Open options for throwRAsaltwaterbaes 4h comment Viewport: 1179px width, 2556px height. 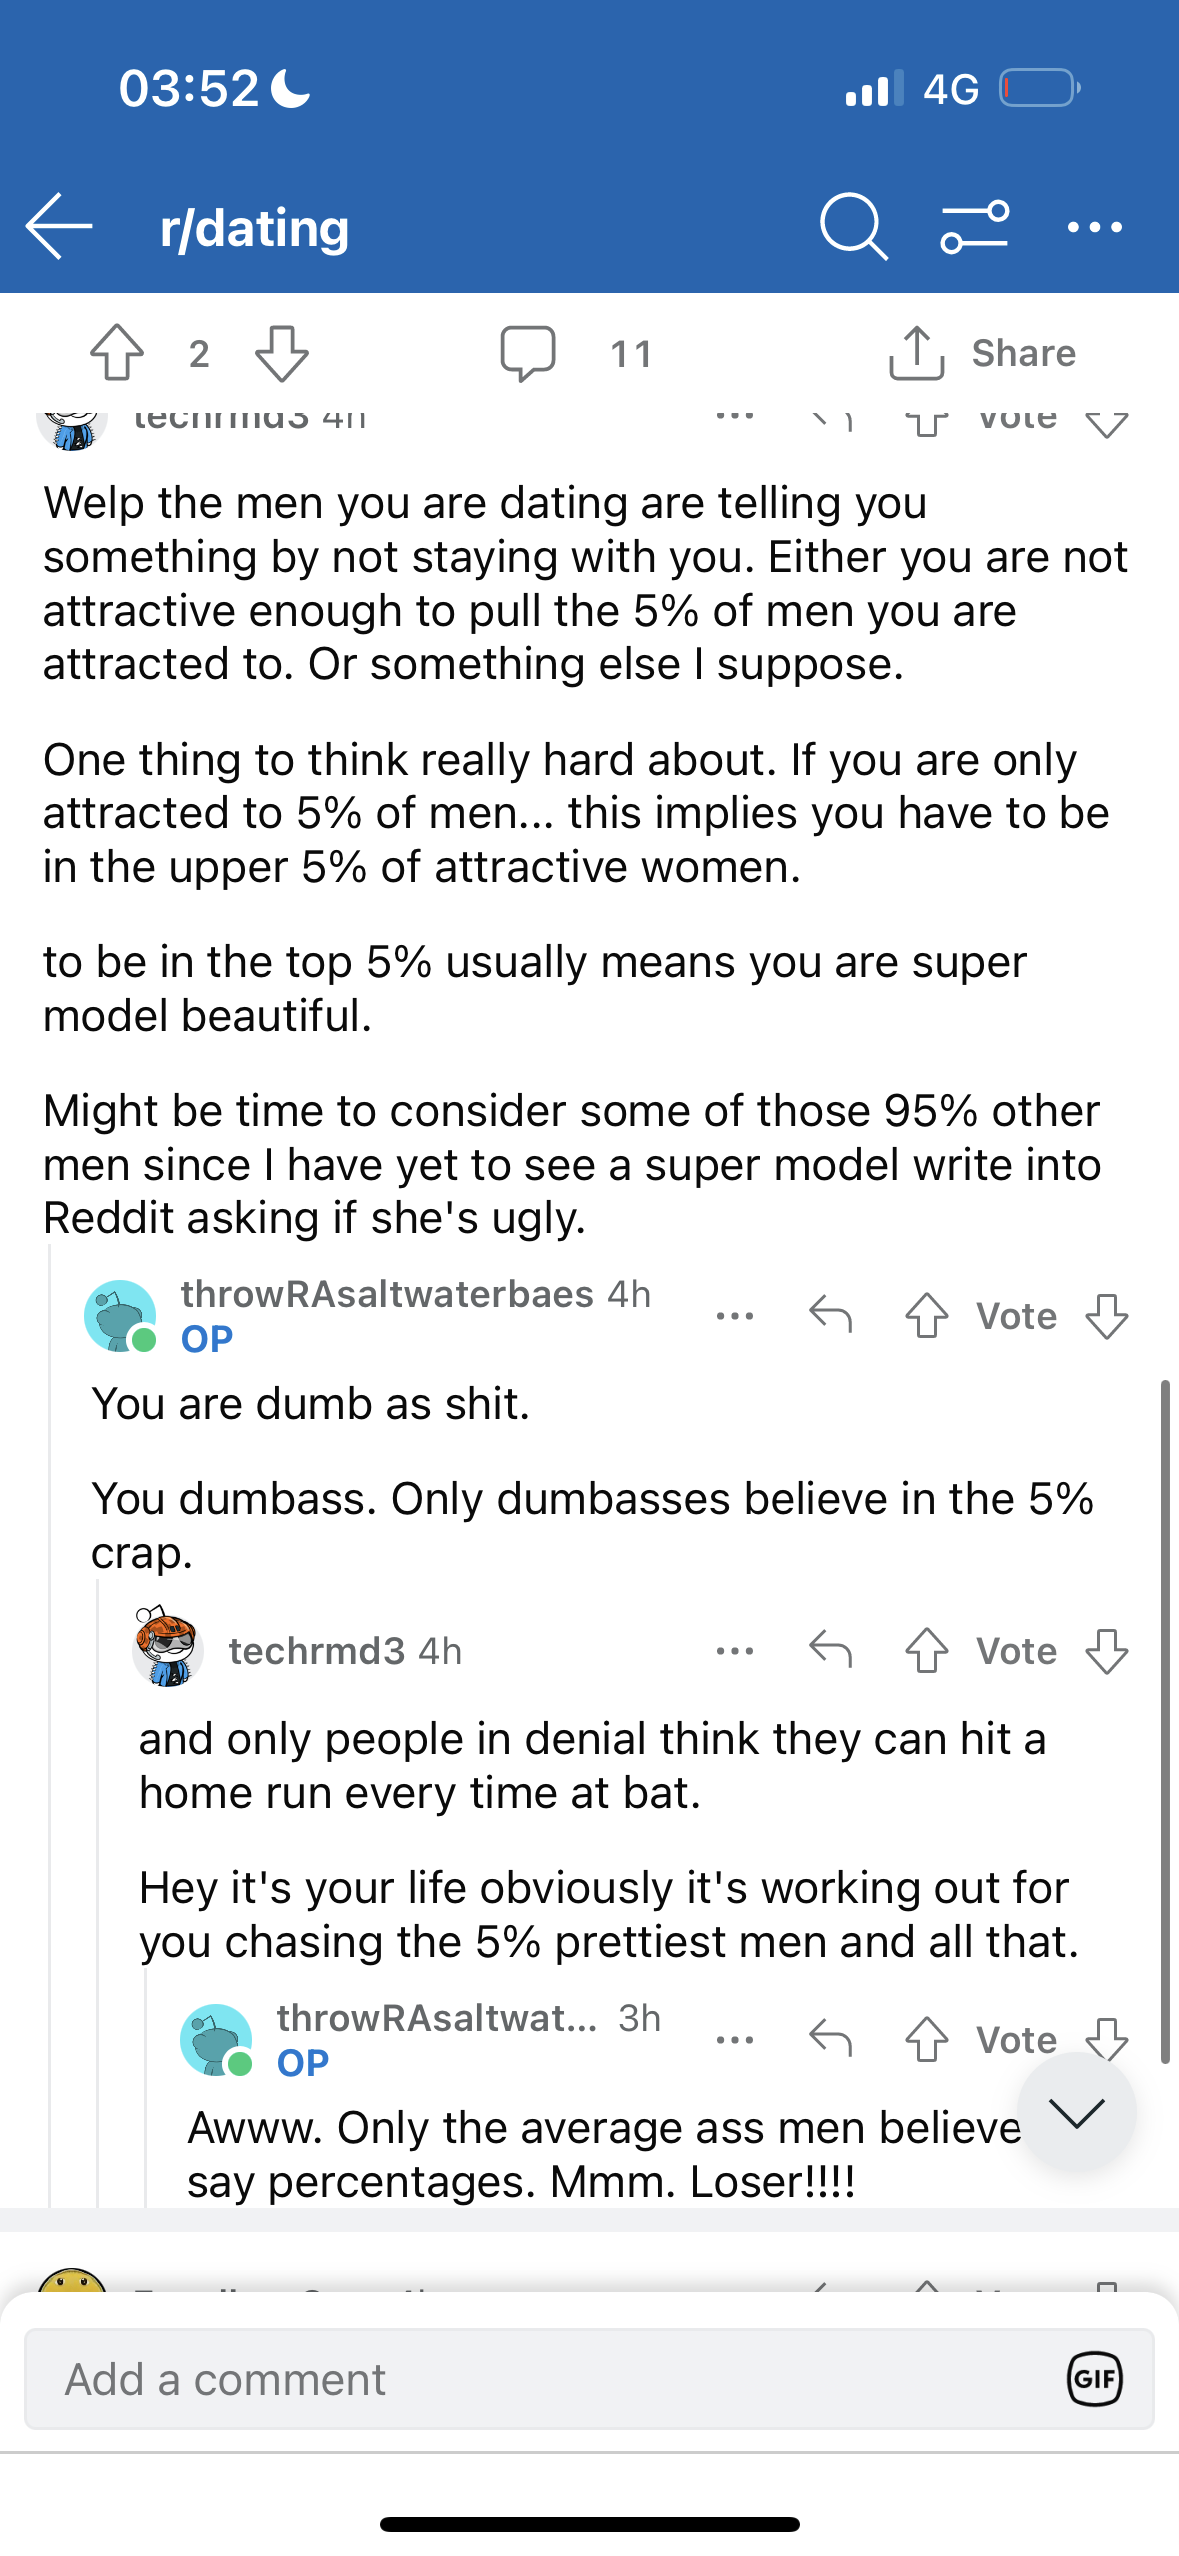[x=735, y=1316]
